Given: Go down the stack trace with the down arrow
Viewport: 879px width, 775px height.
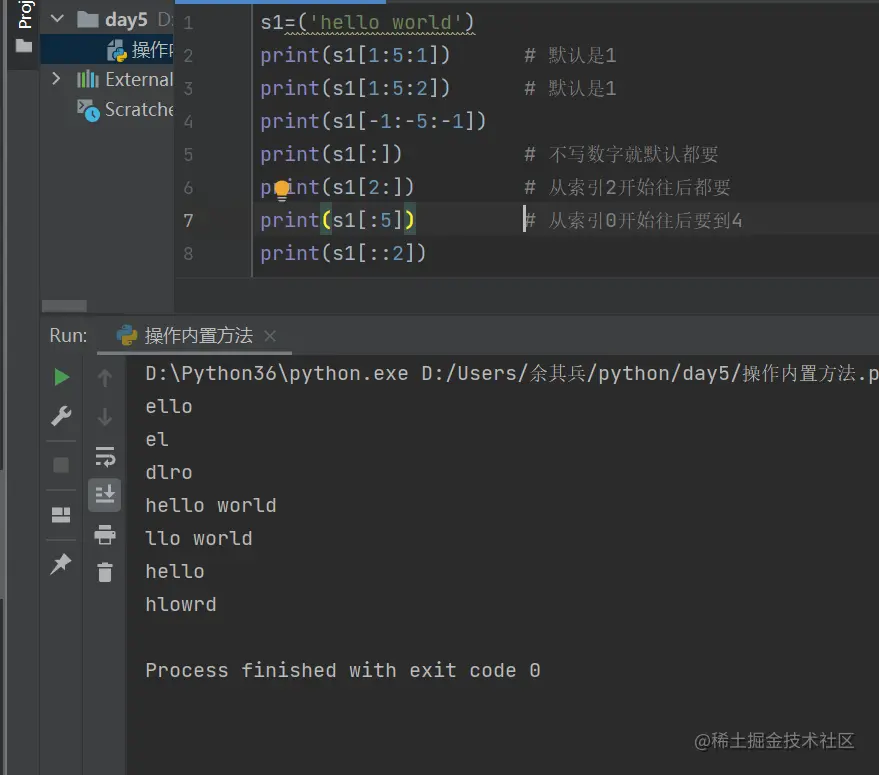Looking at the screenshot, I should pyautogui.click(x=105, y=417).
